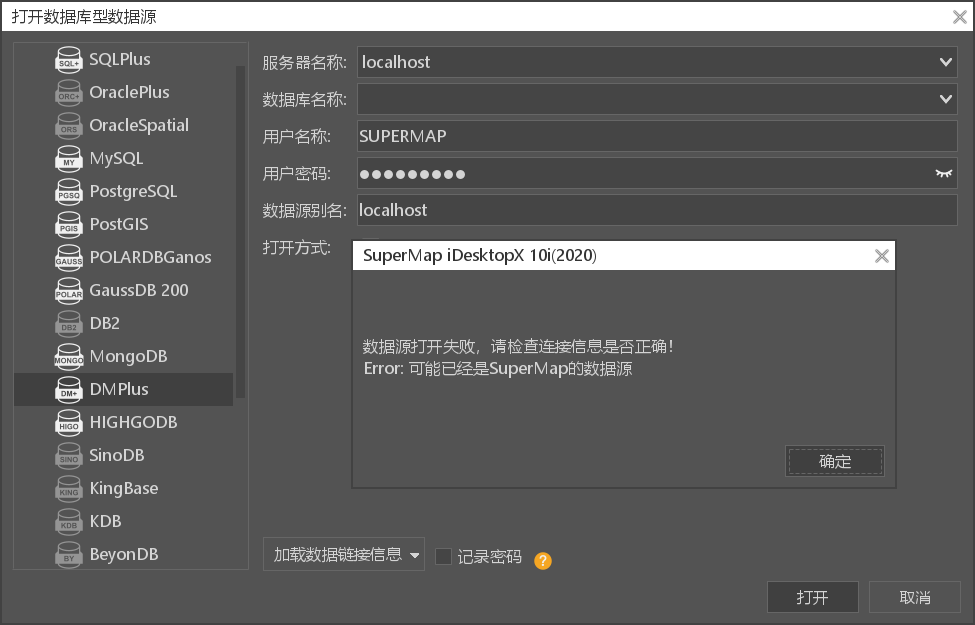This screenshot has width=975, height=625.
Task: Select the HIGHGODB database icon
Action: coord(68,422)
